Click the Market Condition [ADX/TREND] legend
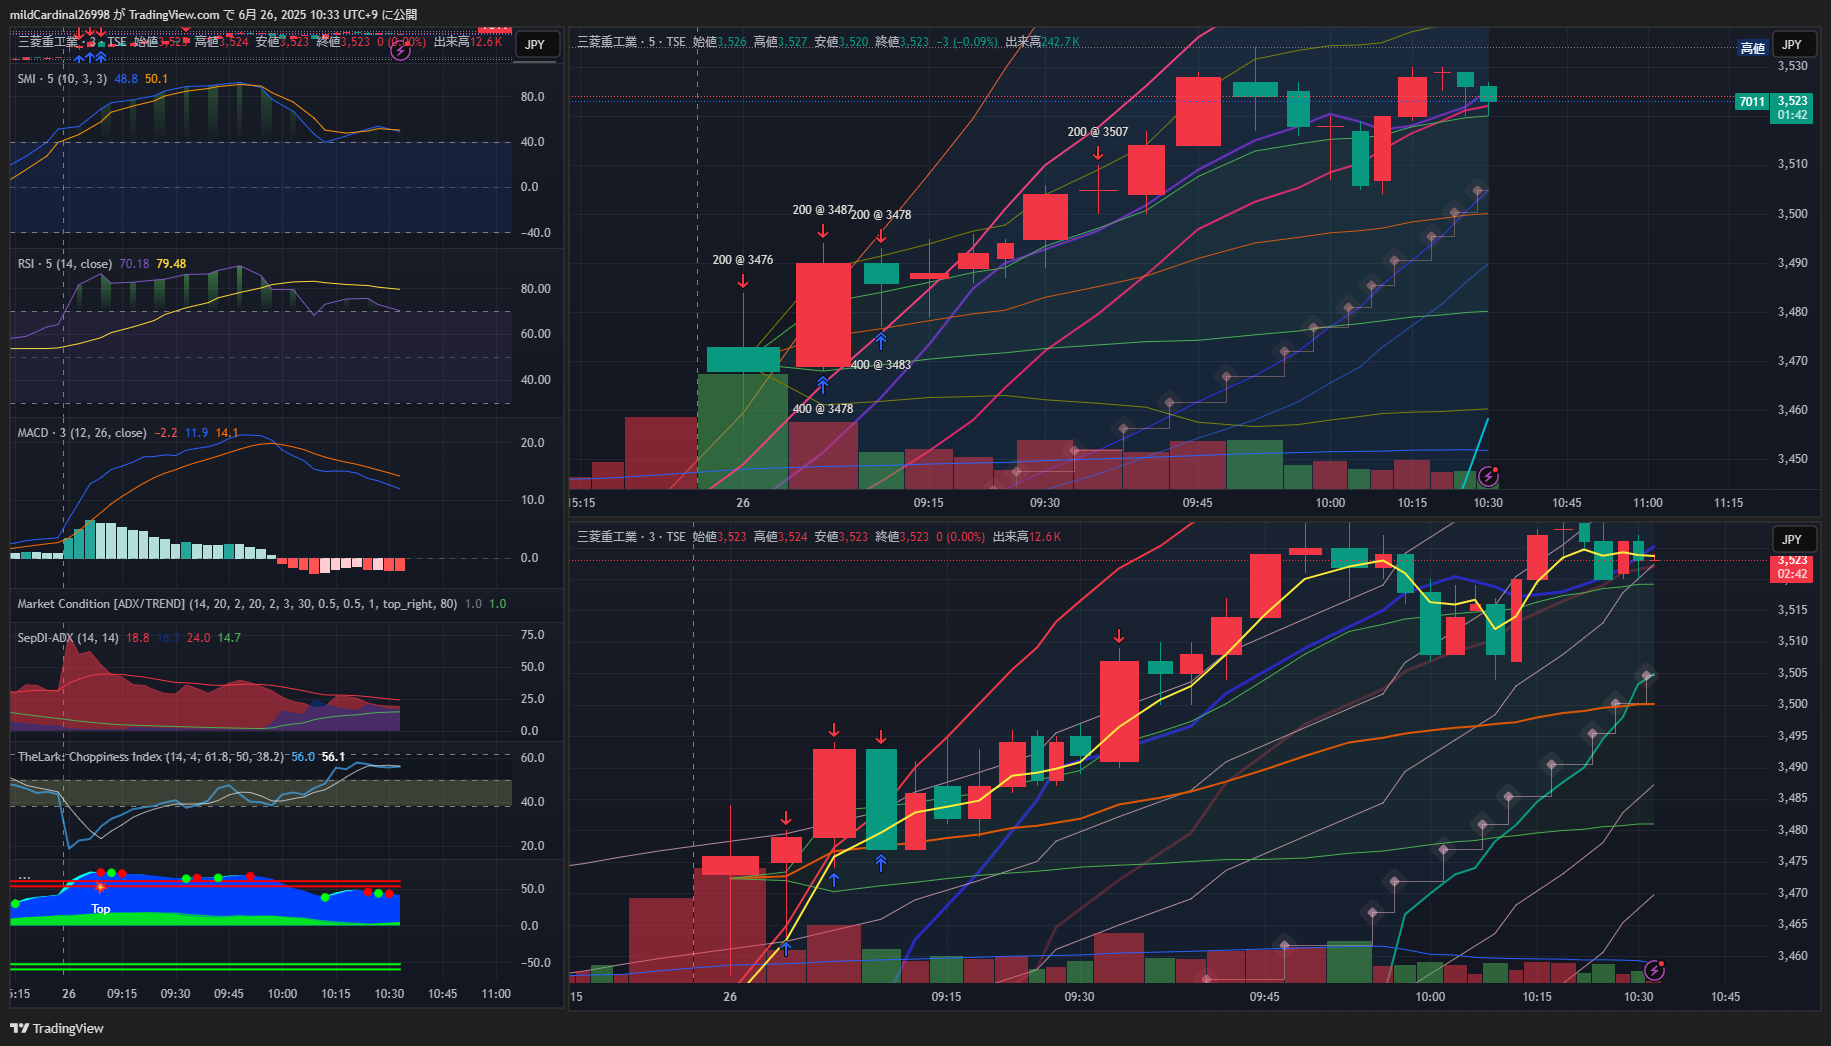Viewport: 1831px width, 1046px height. click(237, 604)
